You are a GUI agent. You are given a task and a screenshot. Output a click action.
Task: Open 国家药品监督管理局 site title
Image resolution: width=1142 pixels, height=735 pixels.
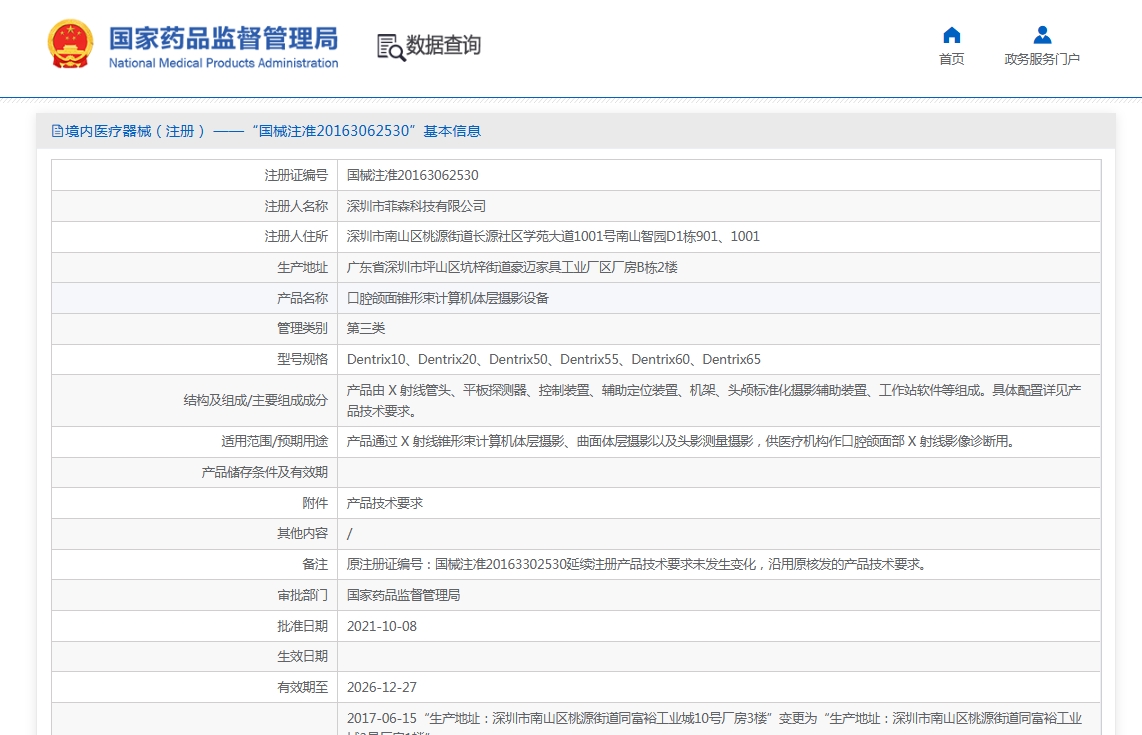[x=224, y=38]
